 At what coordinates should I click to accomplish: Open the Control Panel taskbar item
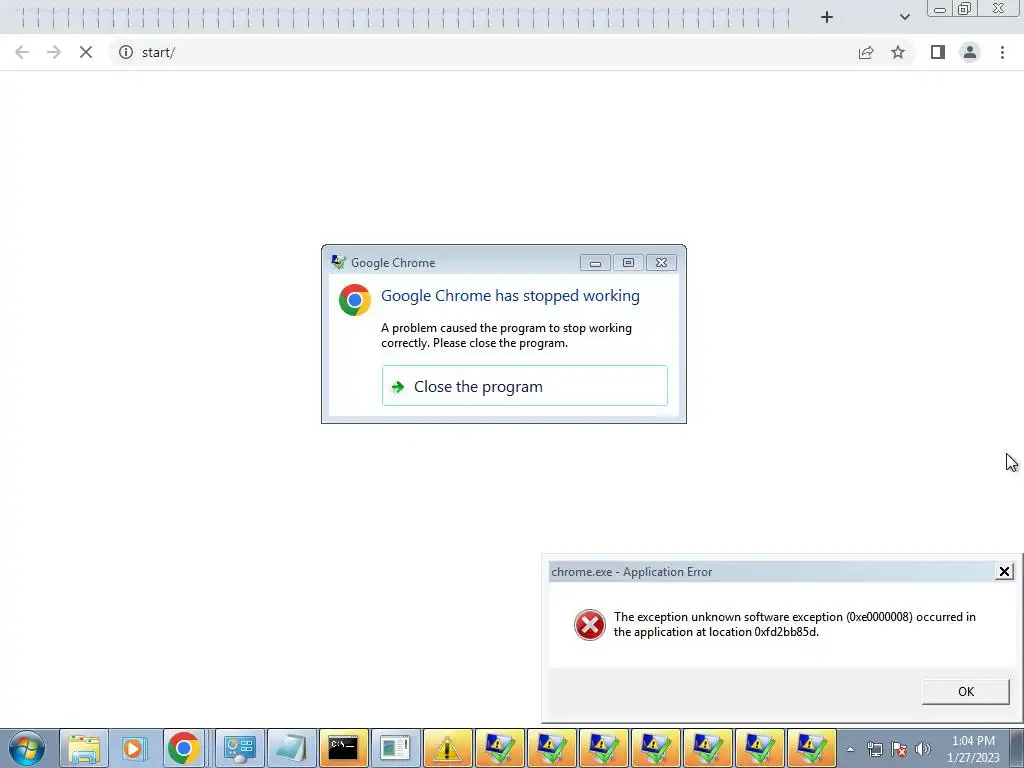pos(240,748)
